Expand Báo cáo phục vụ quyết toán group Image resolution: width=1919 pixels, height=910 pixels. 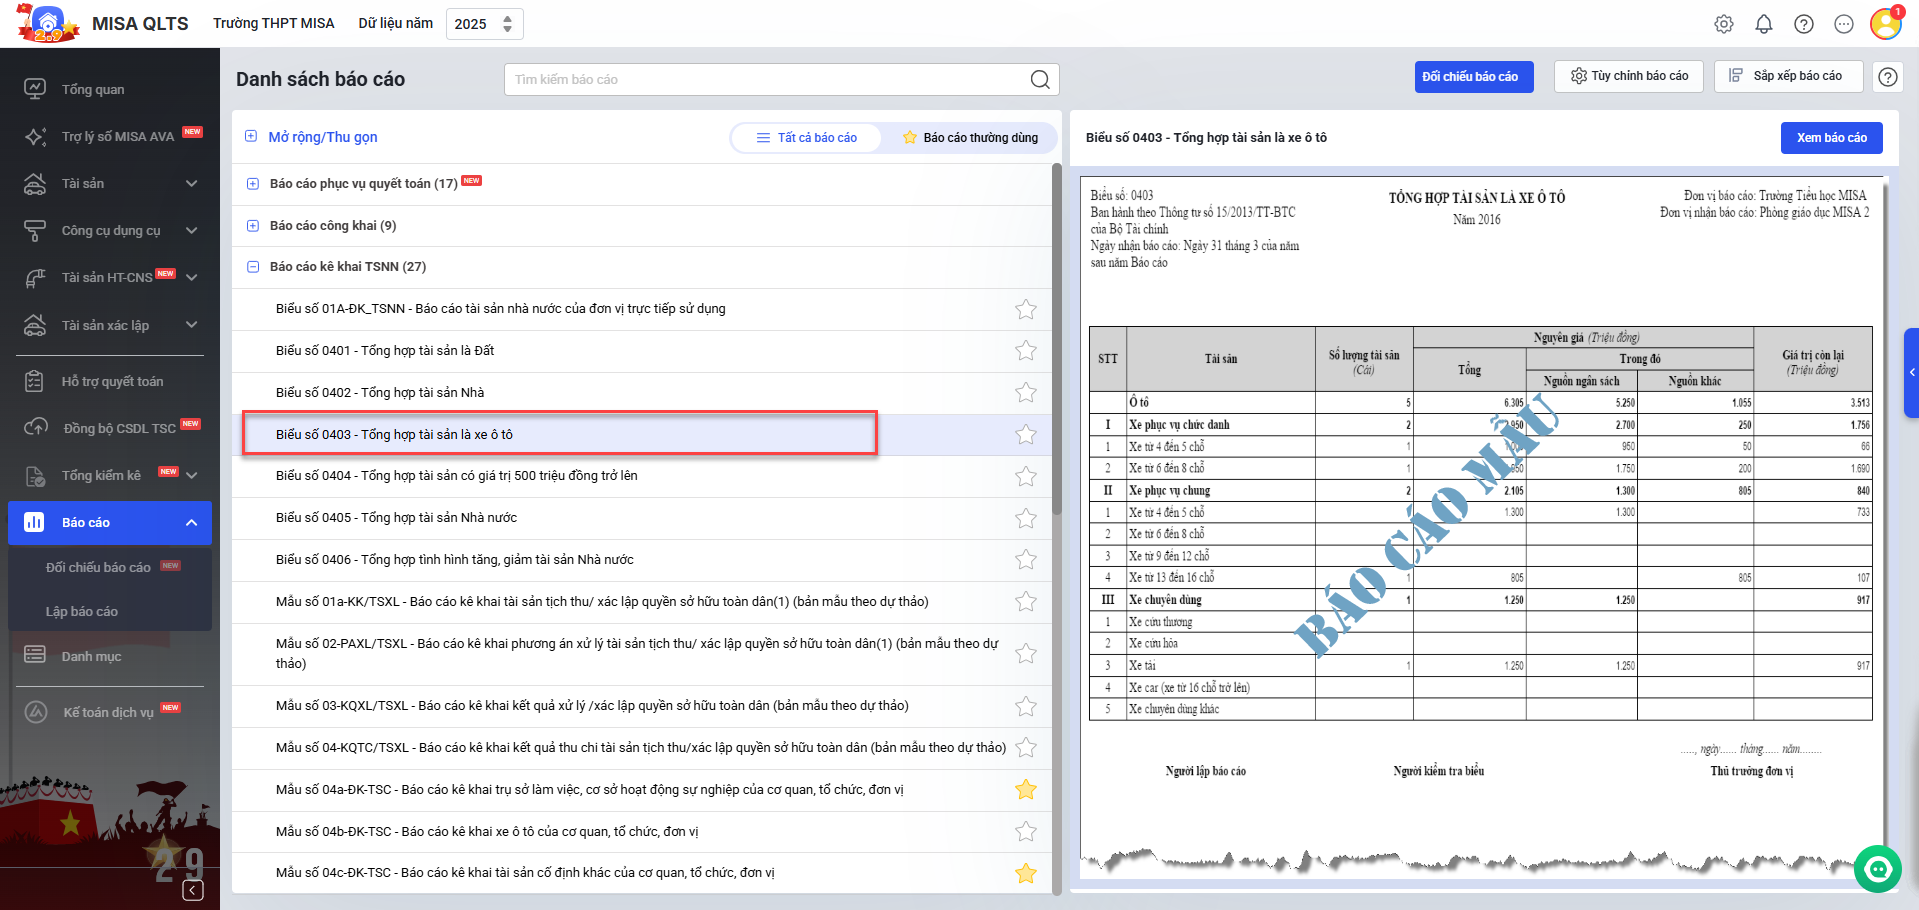[x=253, y=184]
